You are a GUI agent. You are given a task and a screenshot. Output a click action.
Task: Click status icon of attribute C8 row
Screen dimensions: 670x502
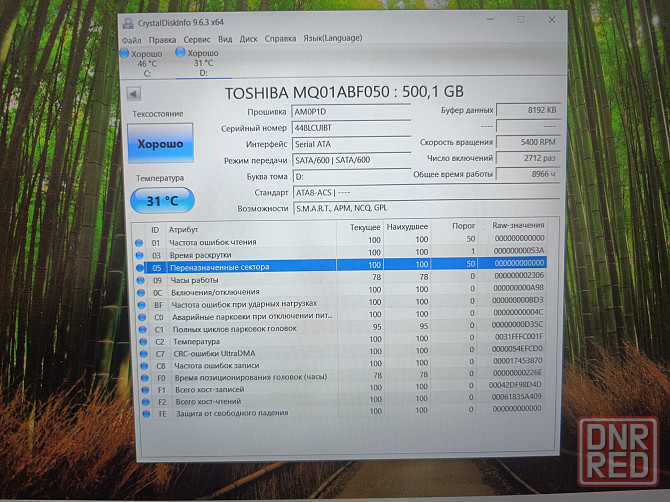pos(144,366)
